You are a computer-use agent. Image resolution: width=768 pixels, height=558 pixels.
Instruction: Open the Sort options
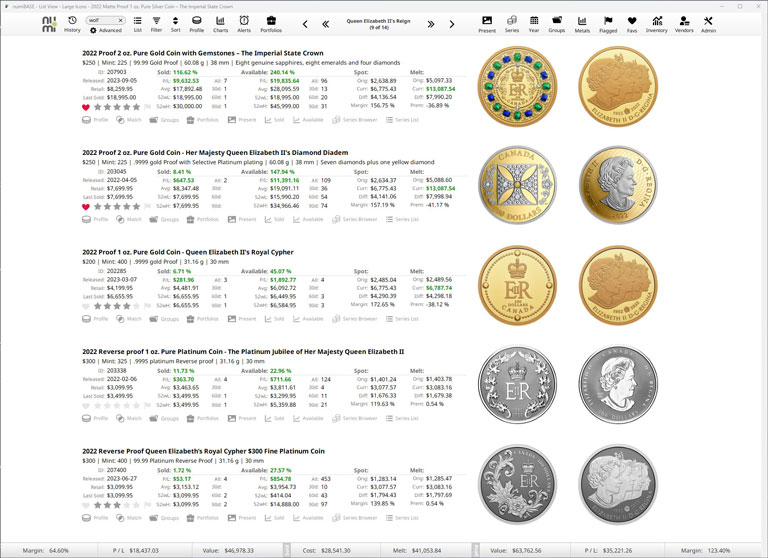(175, 24)
